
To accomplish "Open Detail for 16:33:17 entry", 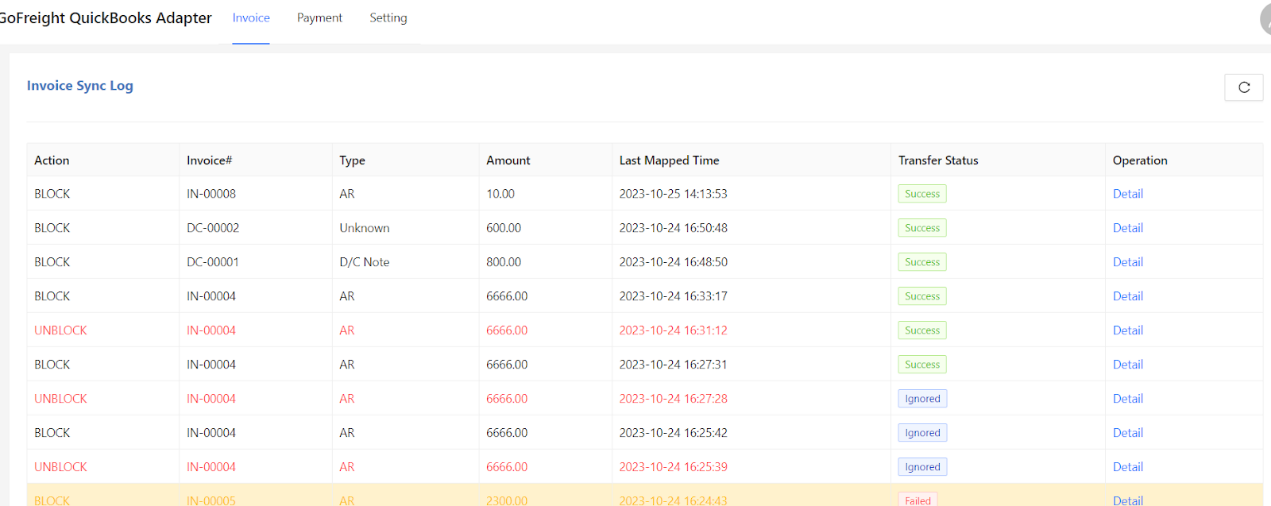I will [x=1127, y=296].
